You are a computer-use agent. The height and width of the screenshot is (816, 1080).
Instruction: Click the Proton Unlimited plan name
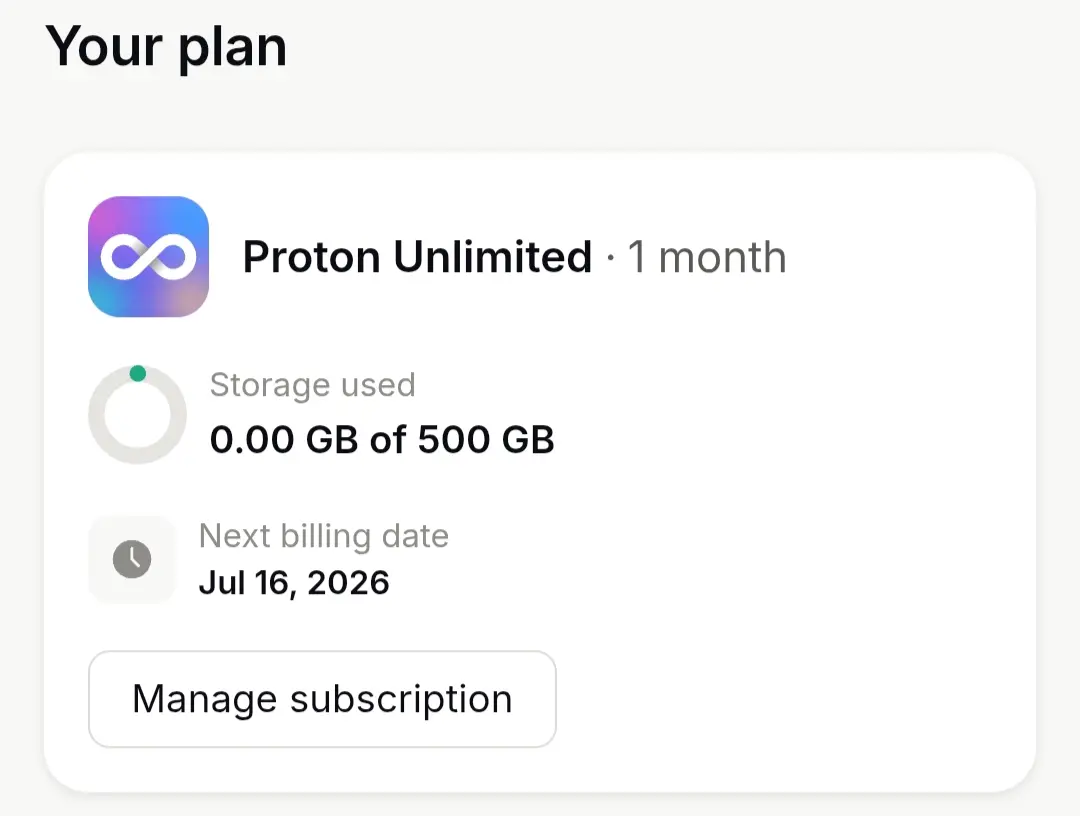tap(417, 257)
